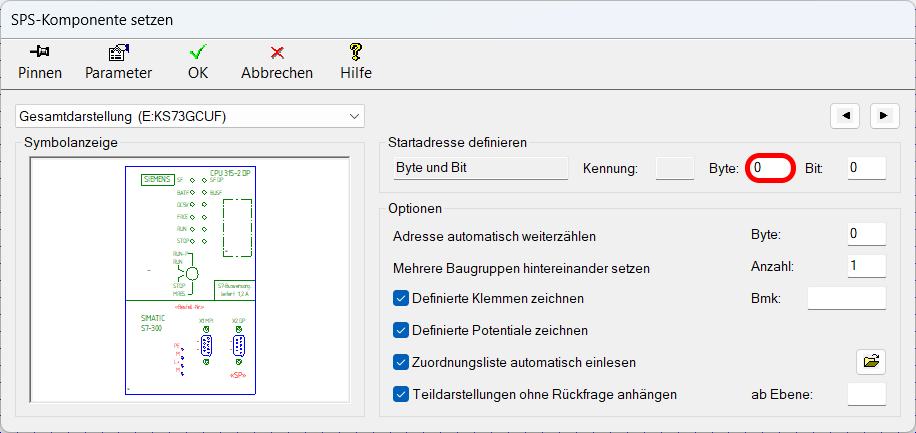Select the Bmk input field

[846, 298]
